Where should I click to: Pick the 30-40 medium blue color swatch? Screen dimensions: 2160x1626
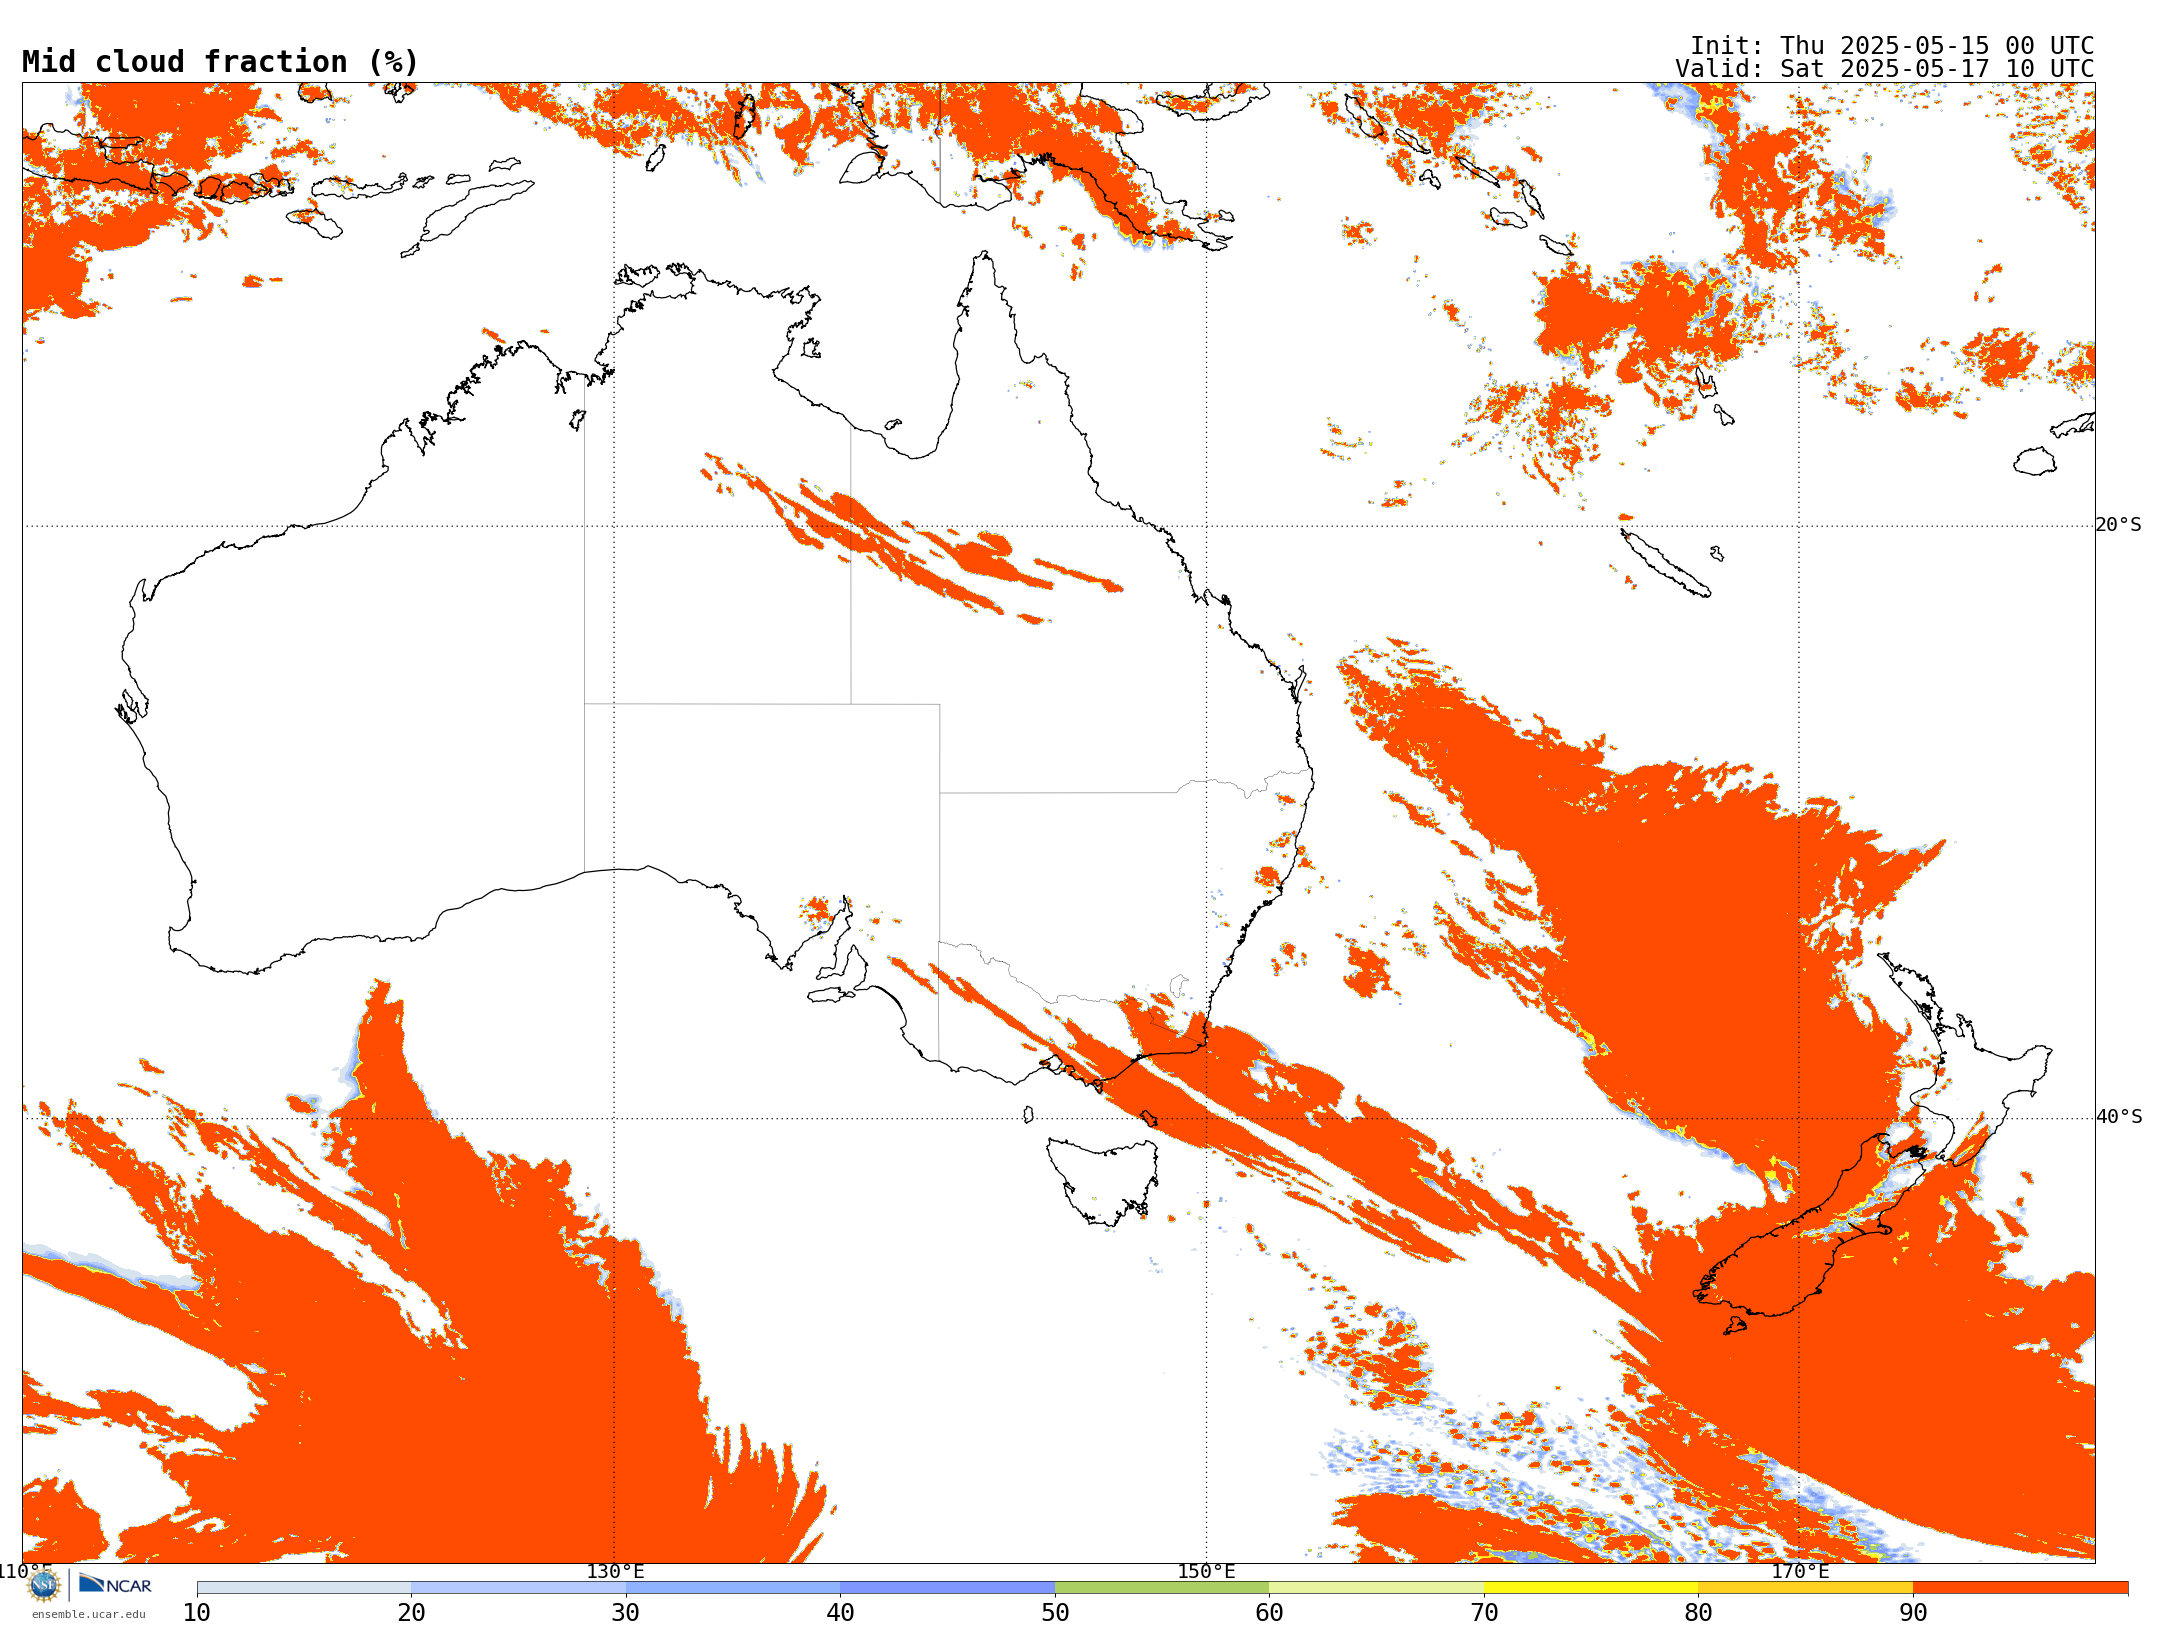pos(733,1588)
